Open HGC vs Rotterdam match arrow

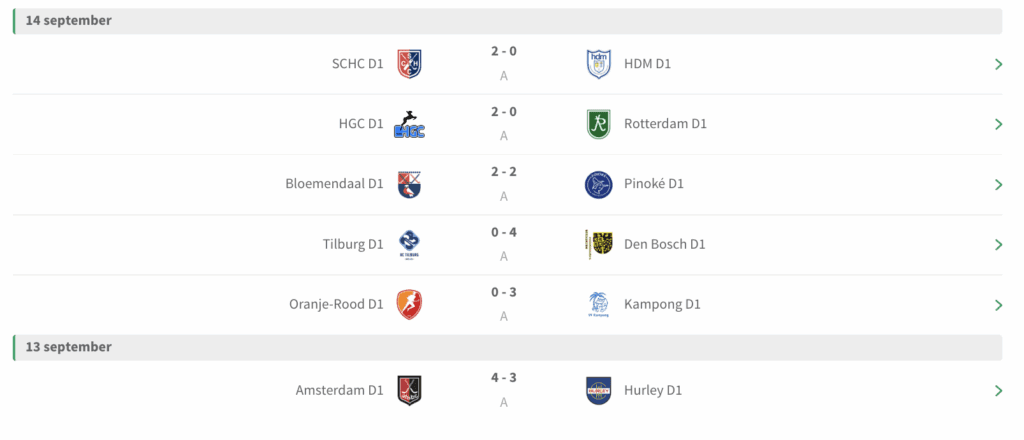[998, 124]
